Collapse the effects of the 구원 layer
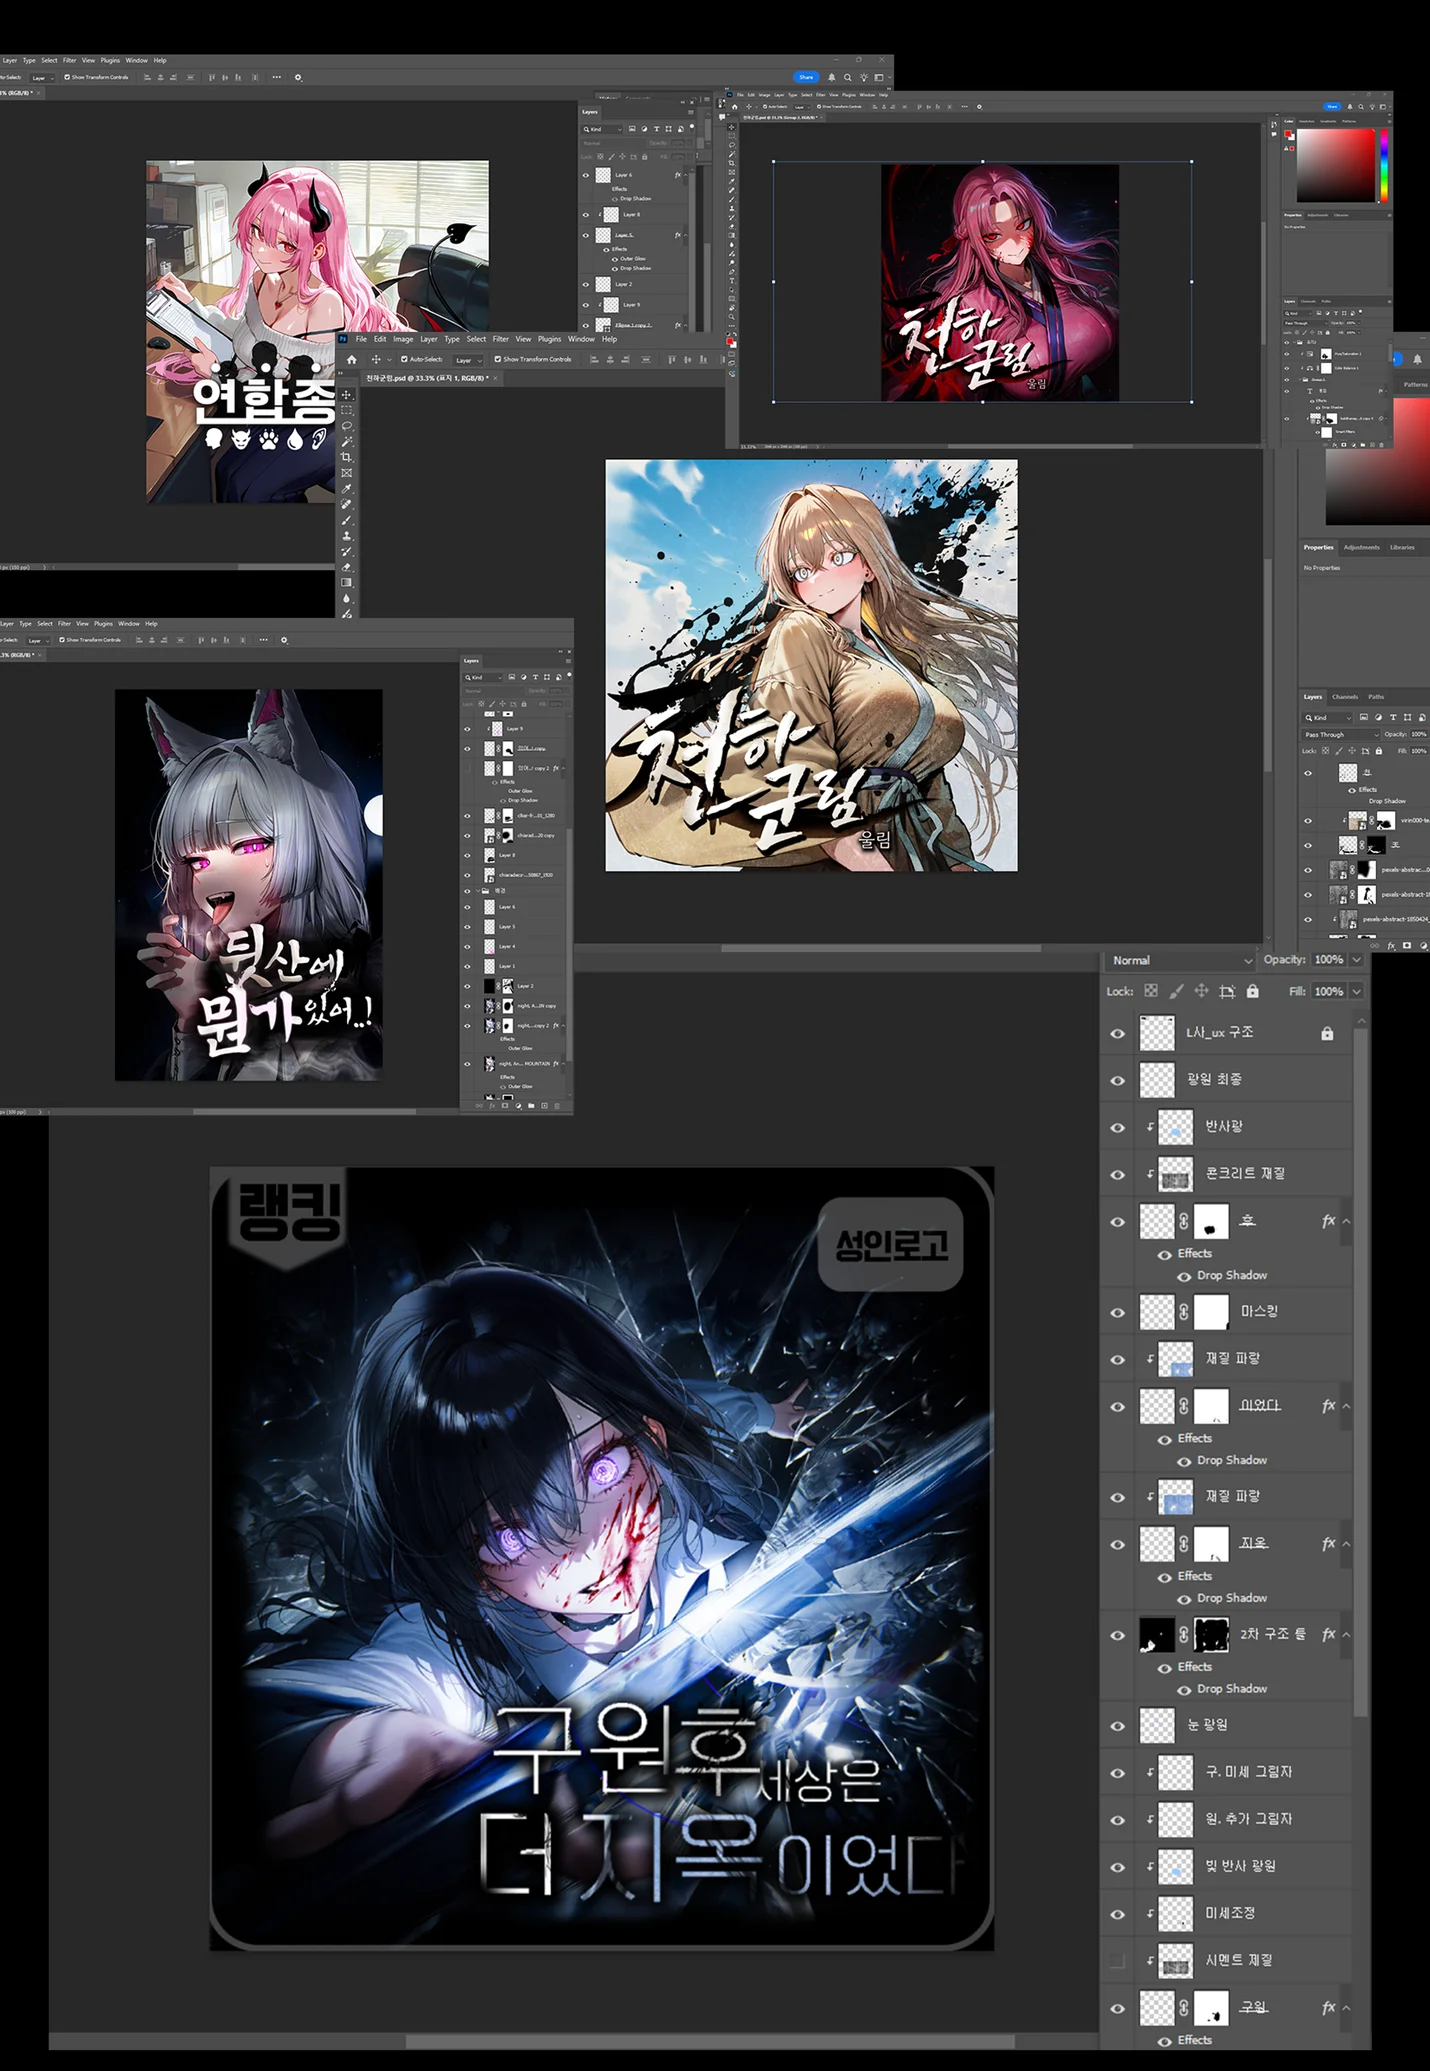1430x2071 pixels. (1346, 2008)
